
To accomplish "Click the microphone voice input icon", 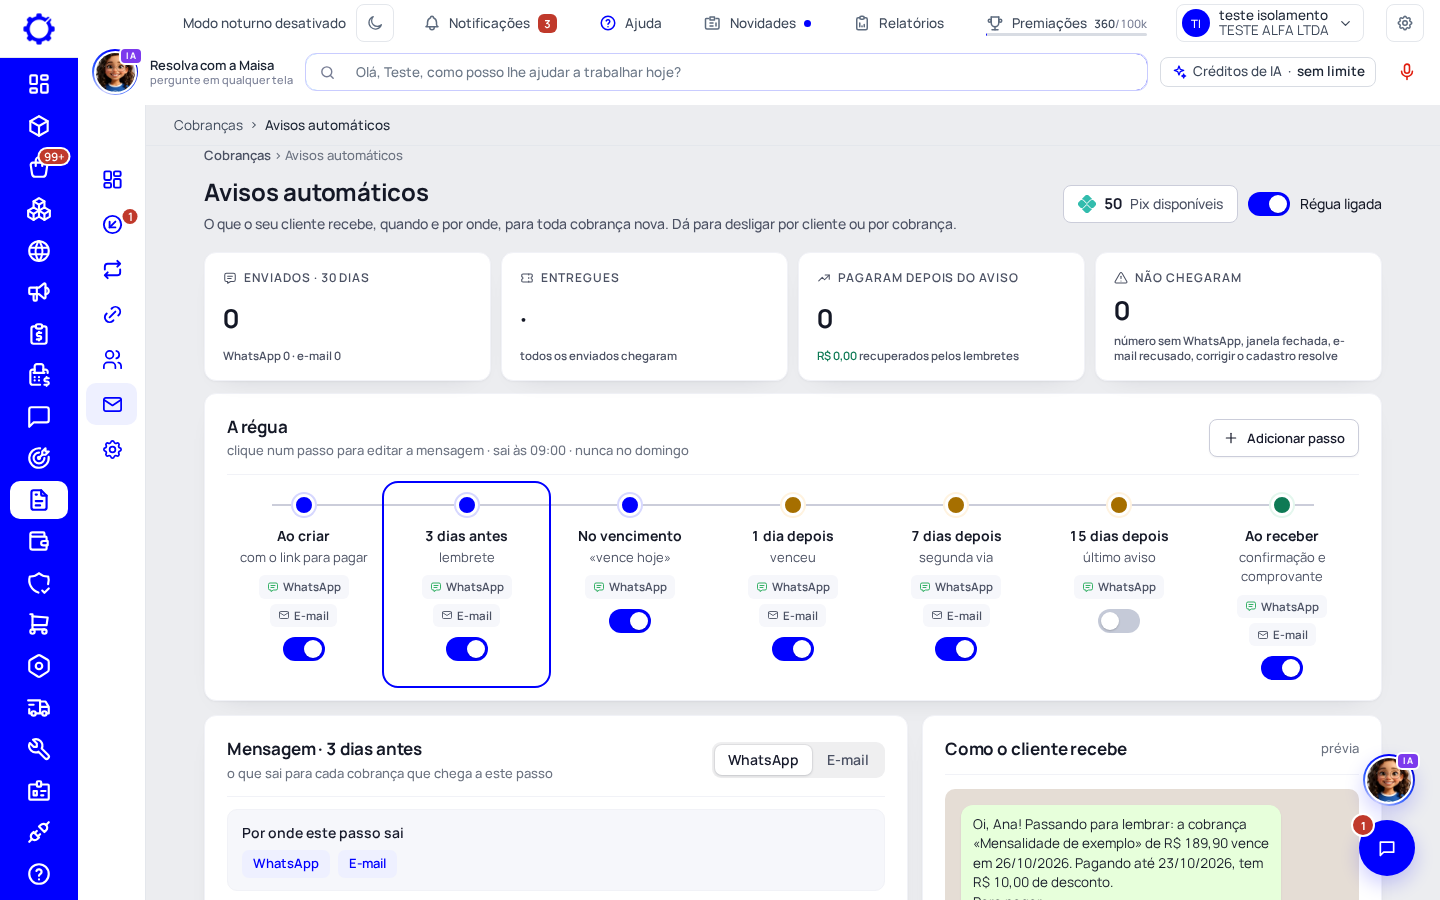I will click(x=1407, y=72).
